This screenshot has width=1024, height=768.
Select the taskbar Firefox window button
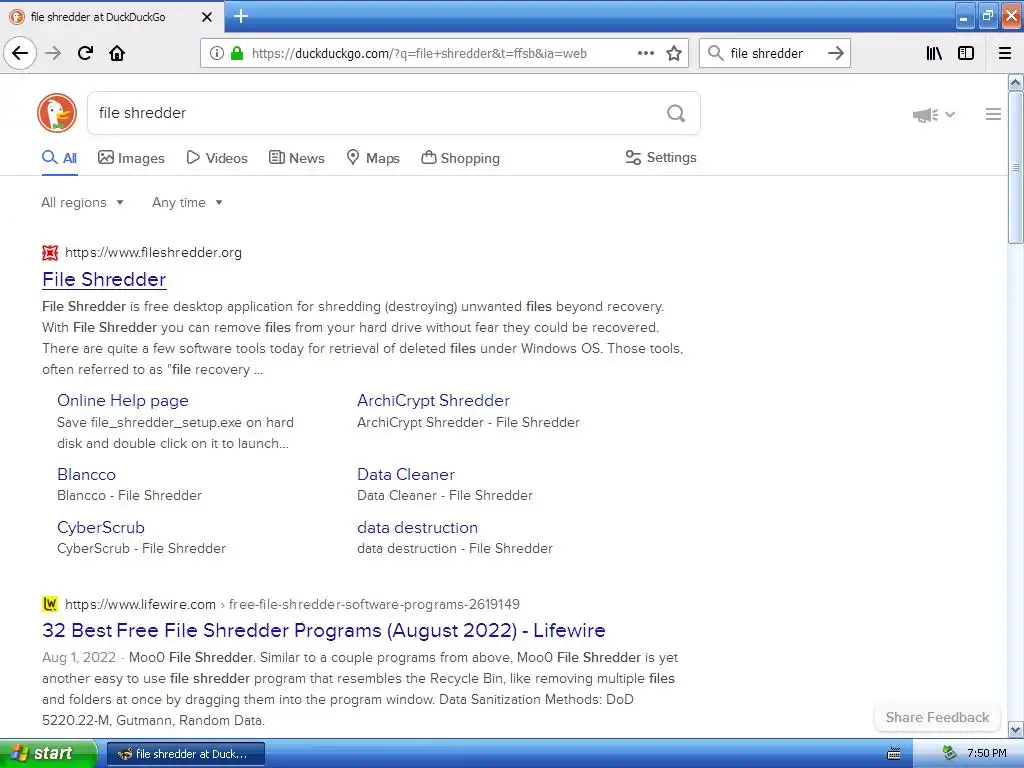185,754
